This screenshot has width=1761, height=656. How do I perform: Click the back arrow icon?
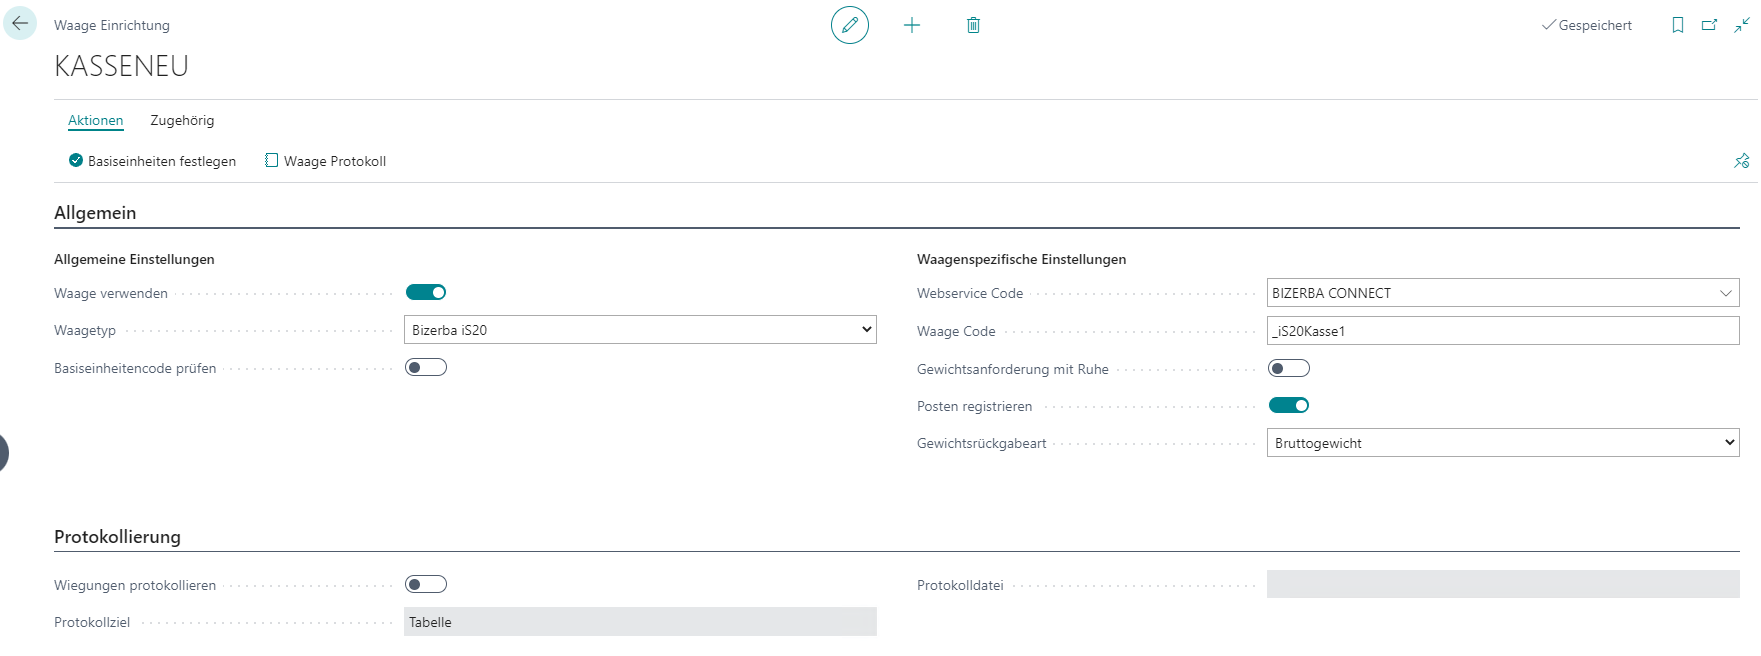(x=20, y=24)
